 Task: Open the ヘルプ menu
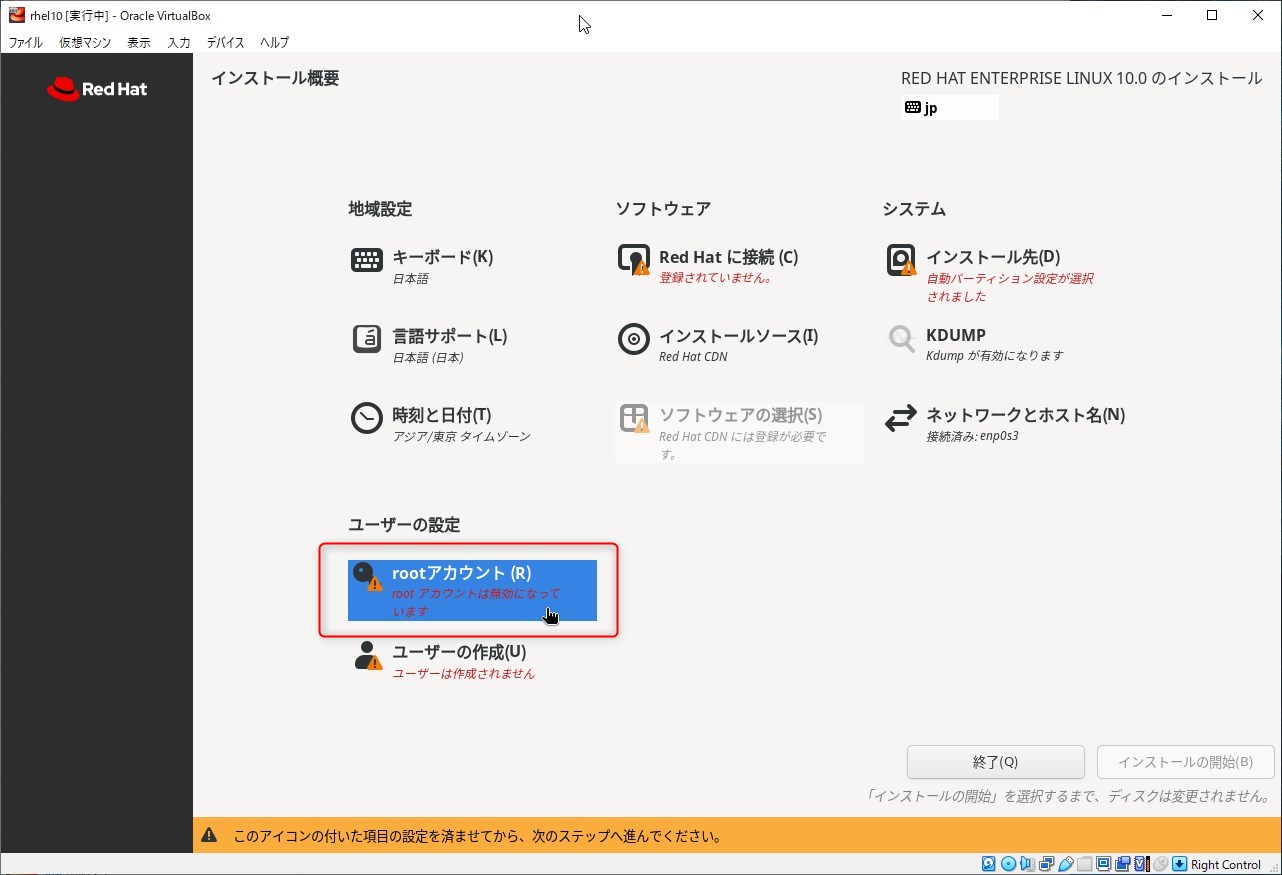[x=274, y=43]
